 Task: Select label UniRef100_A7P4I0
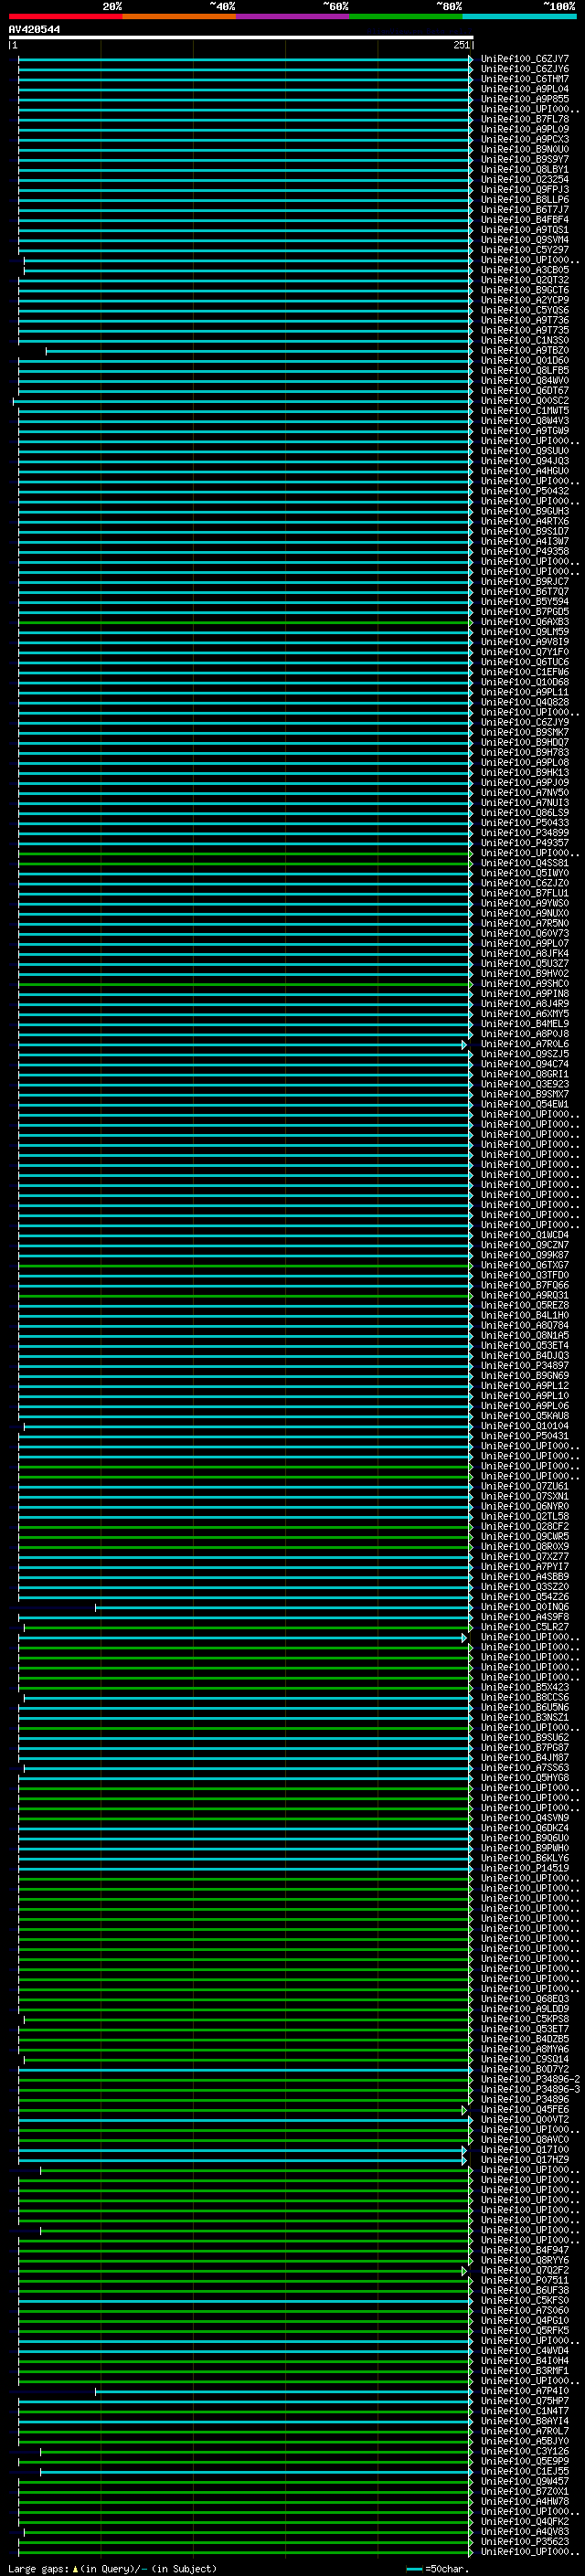(x=525, y=2391)
